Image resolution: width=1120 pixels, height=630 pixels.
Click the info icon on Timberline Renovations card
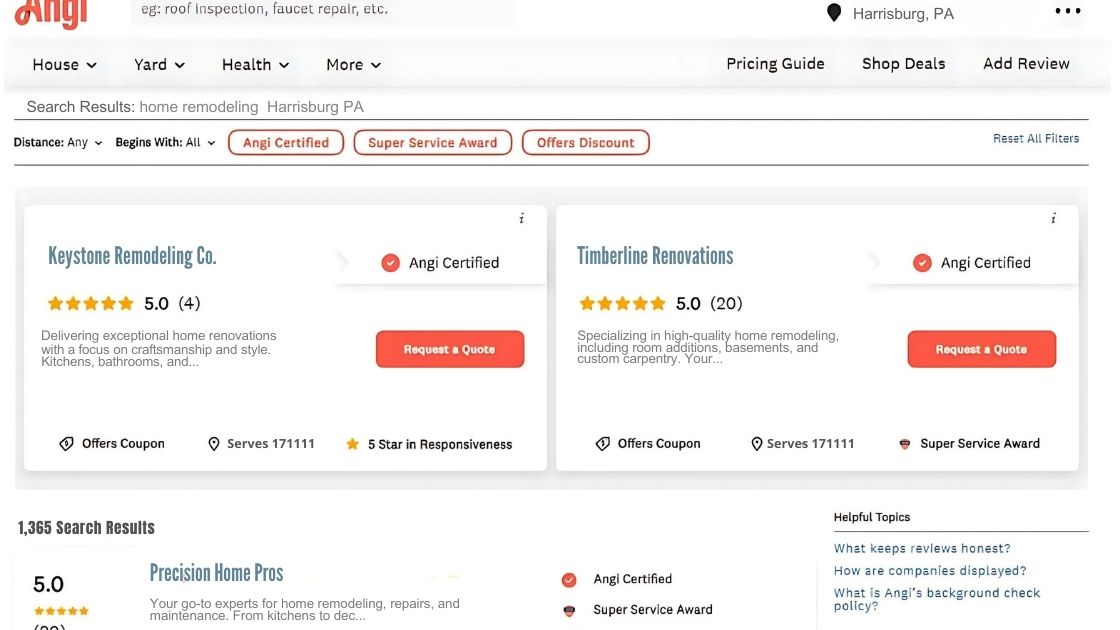point(1053,219)
